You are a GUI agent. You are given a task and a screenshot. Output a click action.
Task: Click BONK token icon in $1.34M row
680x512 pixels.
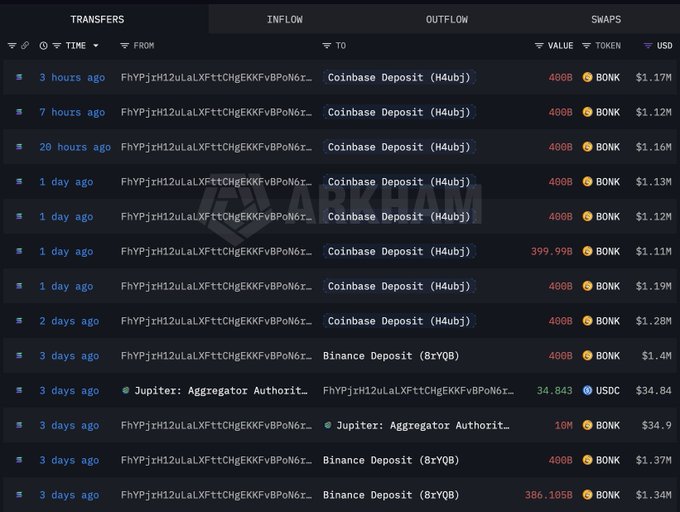(x=587, y=495)
